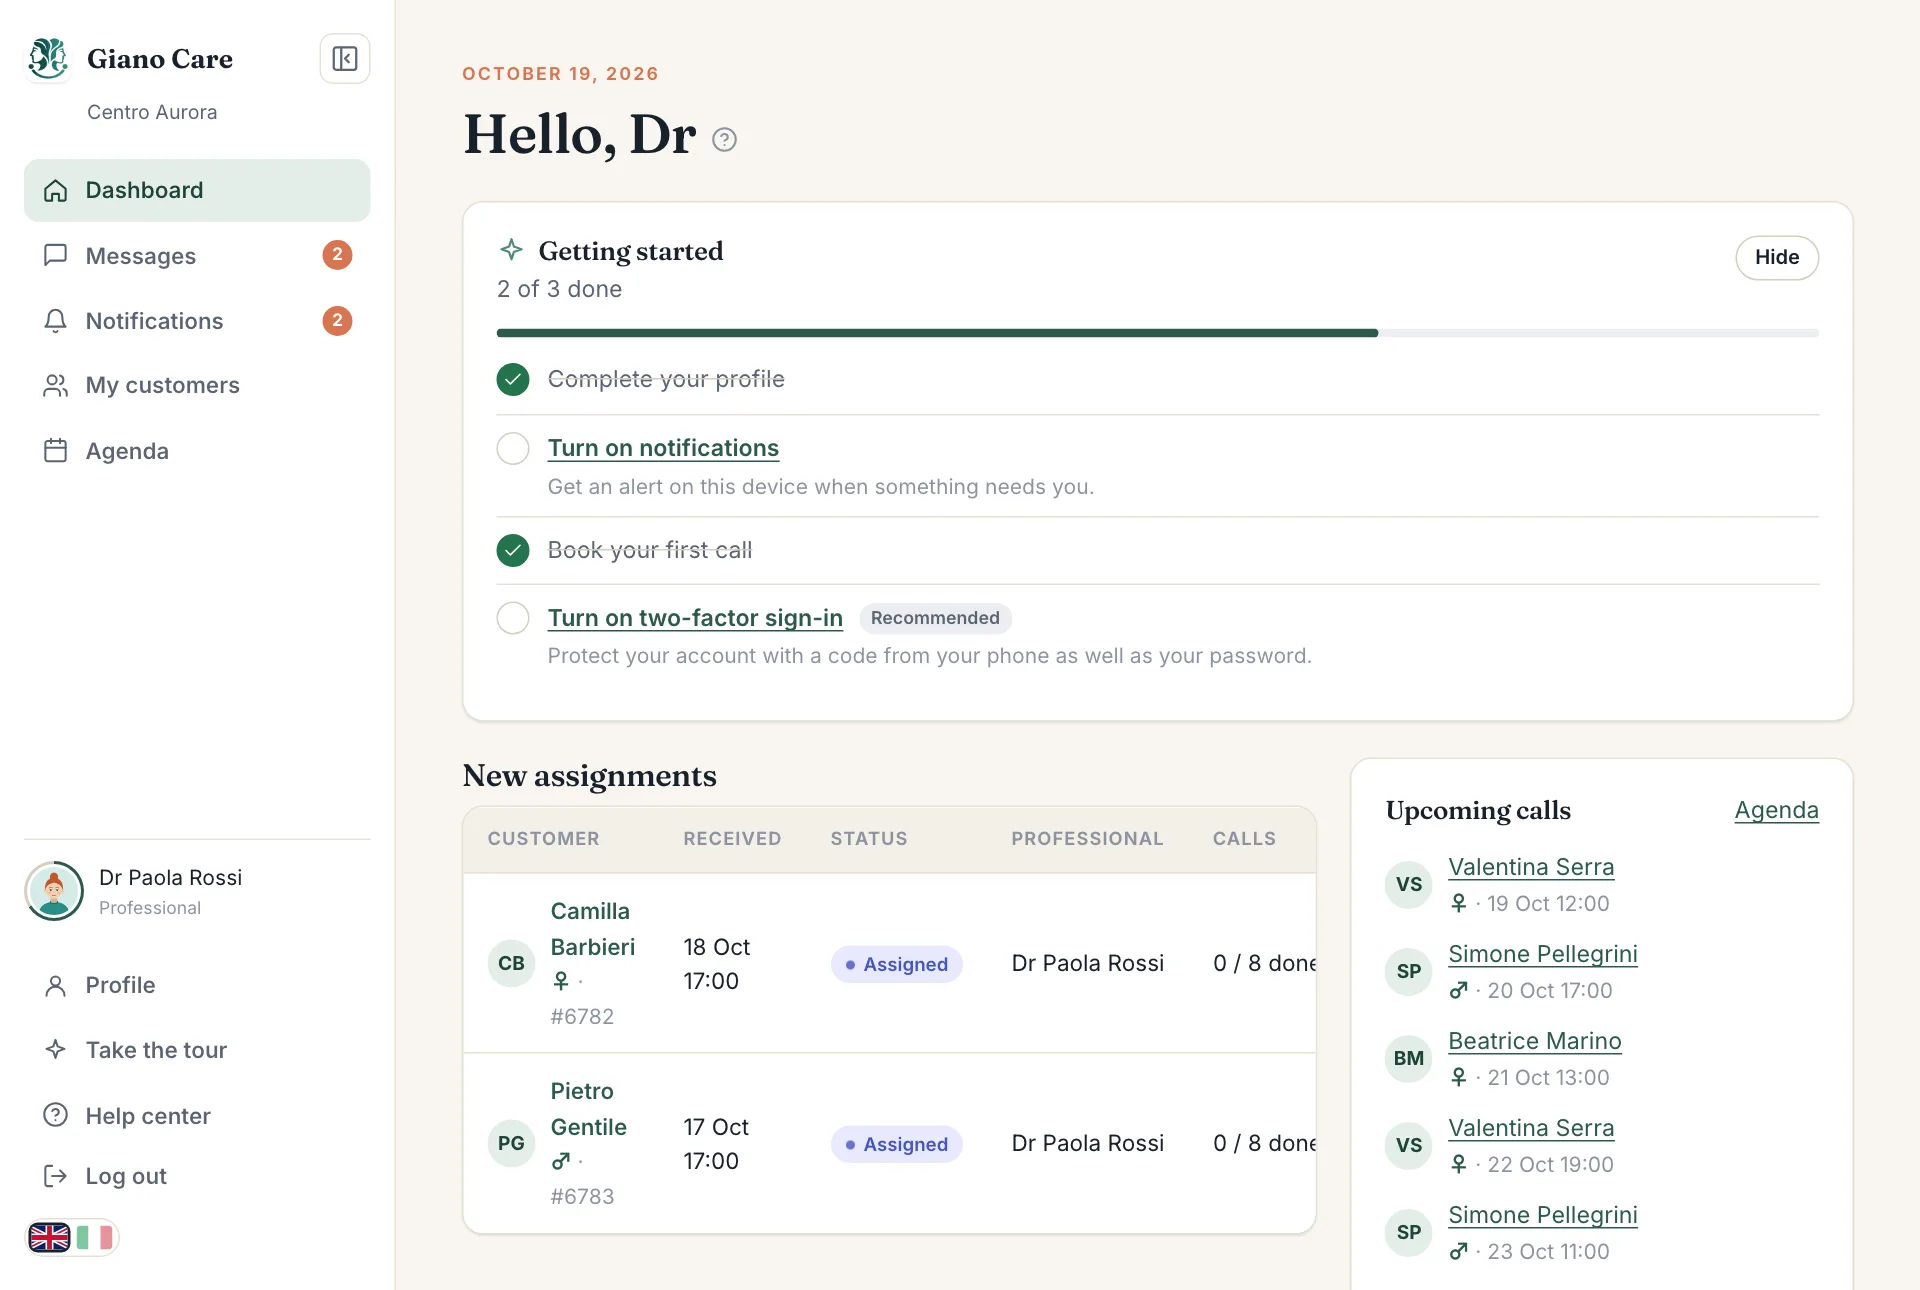Toggle the Book your first call checkmark
1920x1290 pixels.
[x=513, y=550]
